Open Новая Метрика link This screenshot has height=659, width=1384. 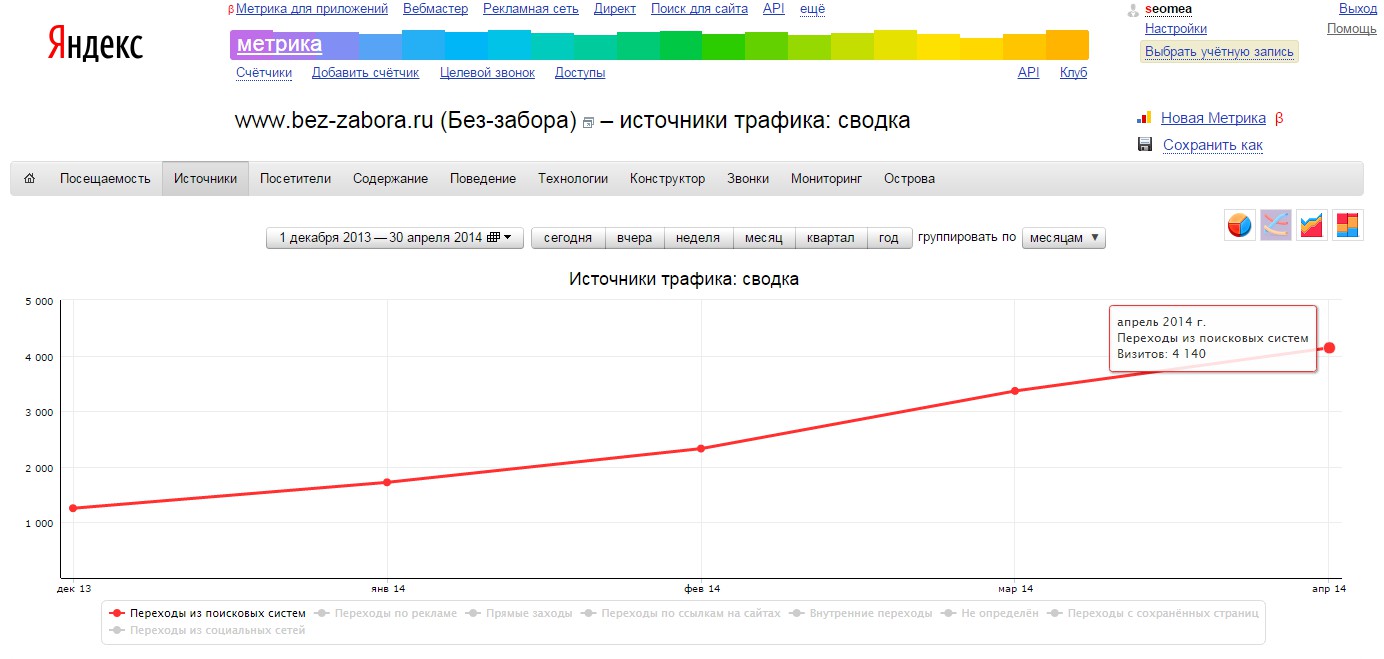click(x=1213, y=118)
